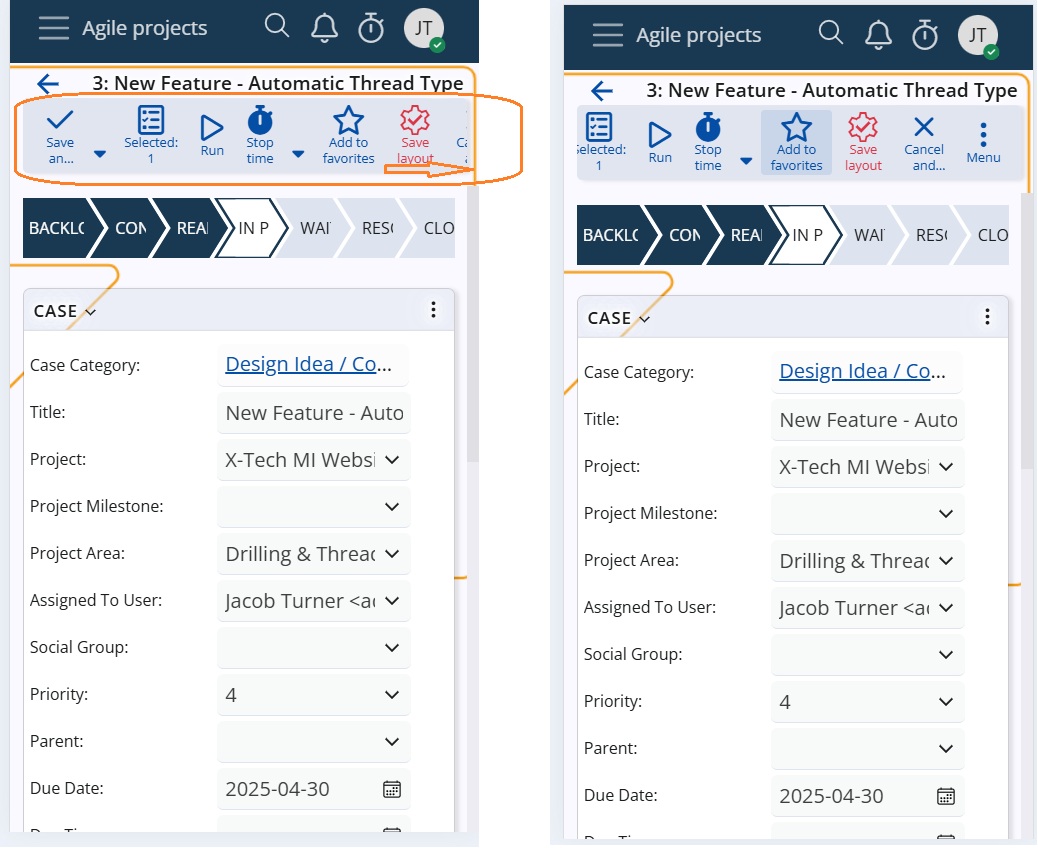Image resolution: width=1038 pixels, height=848 pixels.
Task: Click Due Date value in left screen
Action: [277, 789]
